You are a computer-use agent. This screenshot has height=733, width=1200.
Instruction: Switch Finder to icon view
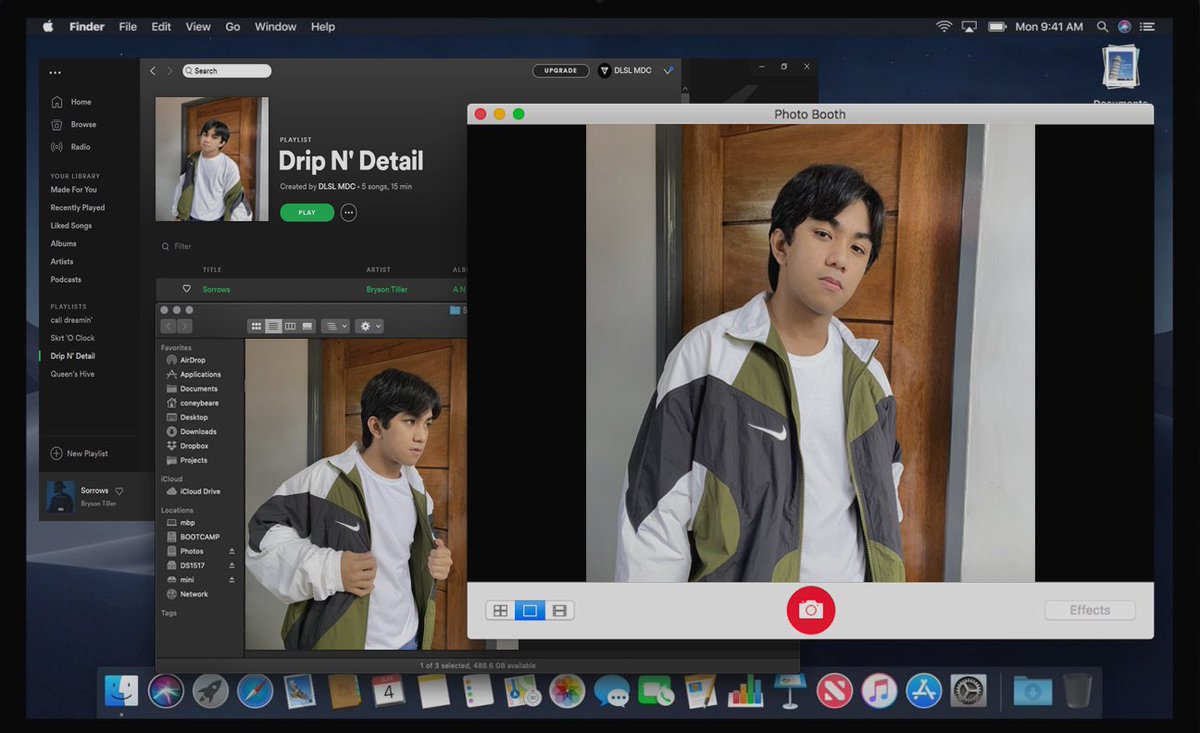[x=256, y=326]
